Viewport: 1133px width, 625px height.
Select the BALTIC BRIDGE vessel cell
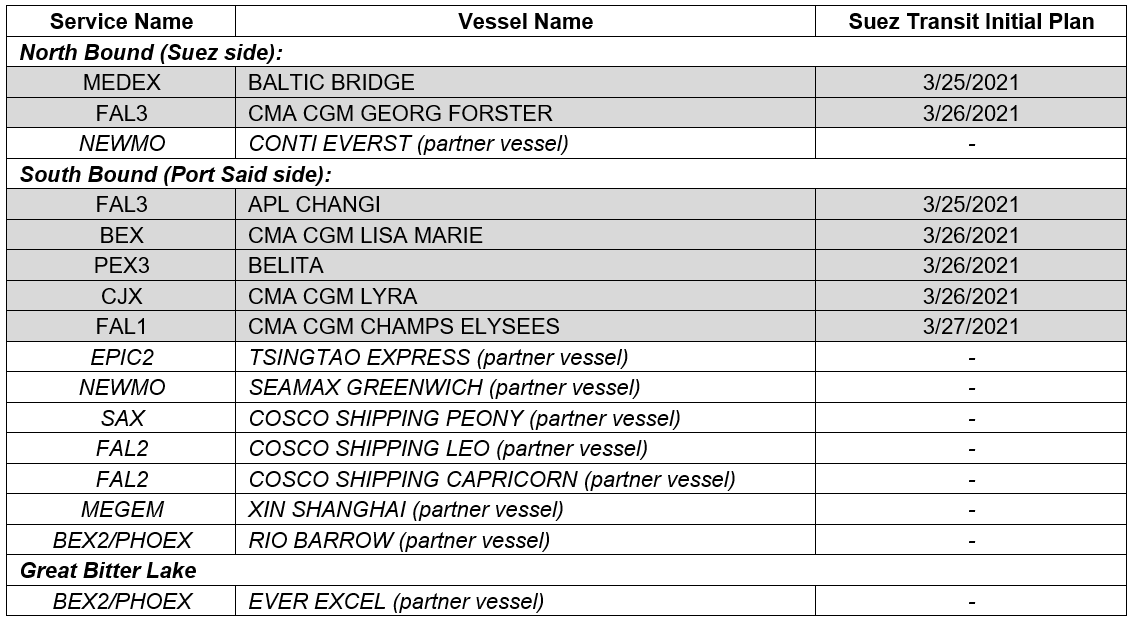pyautogui.click(x=525, y=82)
